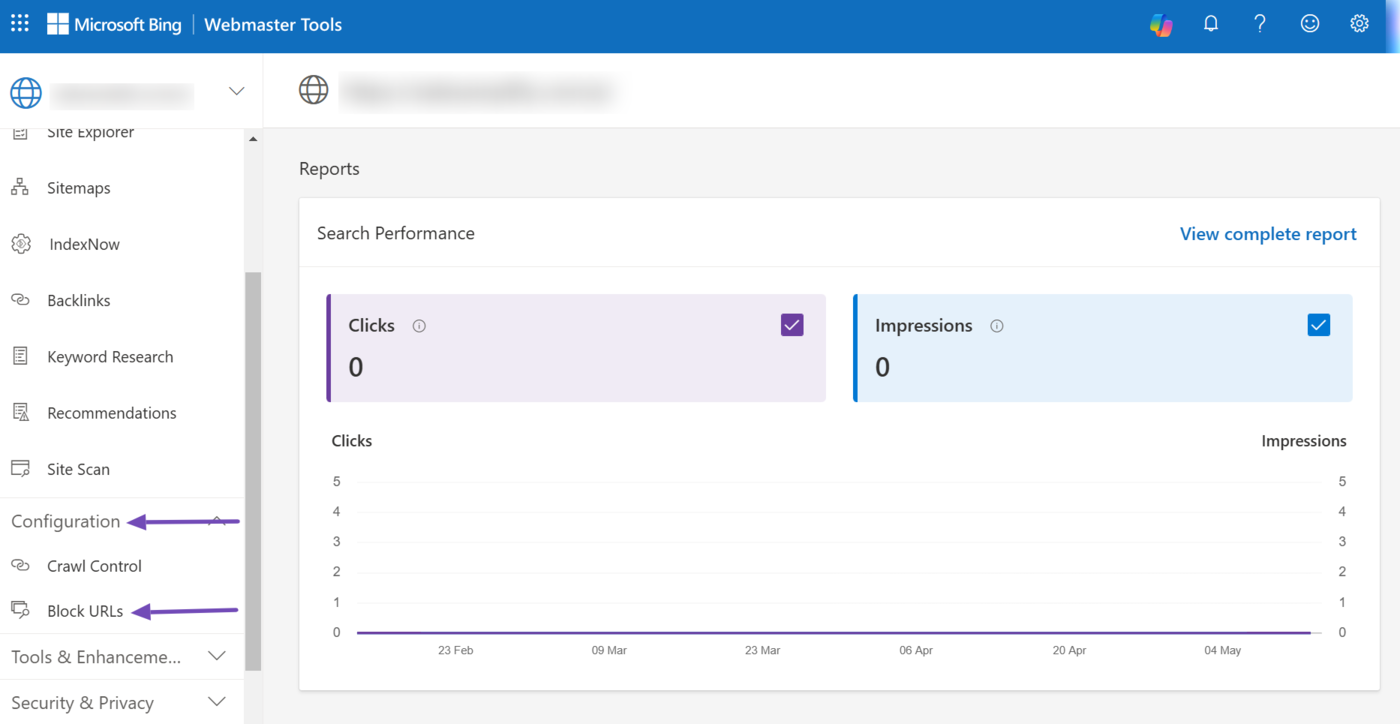The height and width of the screenshot is (724, 1400).
Task: Click the Impressions info icon
Action: (x=996, y=326)
